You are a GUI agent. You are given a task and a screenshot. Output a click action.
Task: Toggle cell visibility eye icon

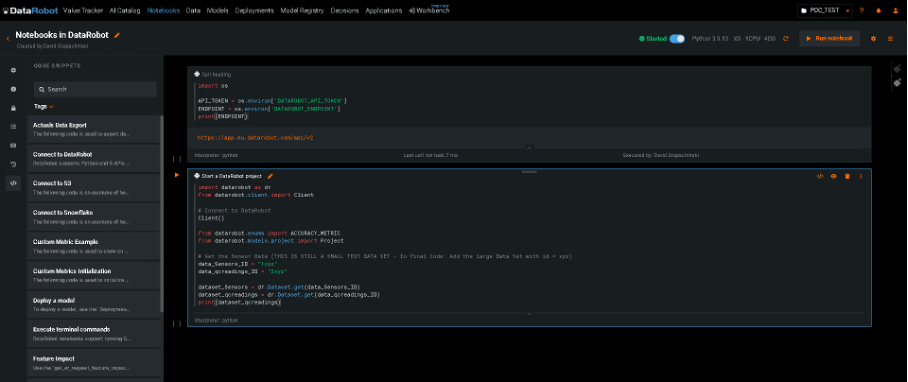point(834,176)
